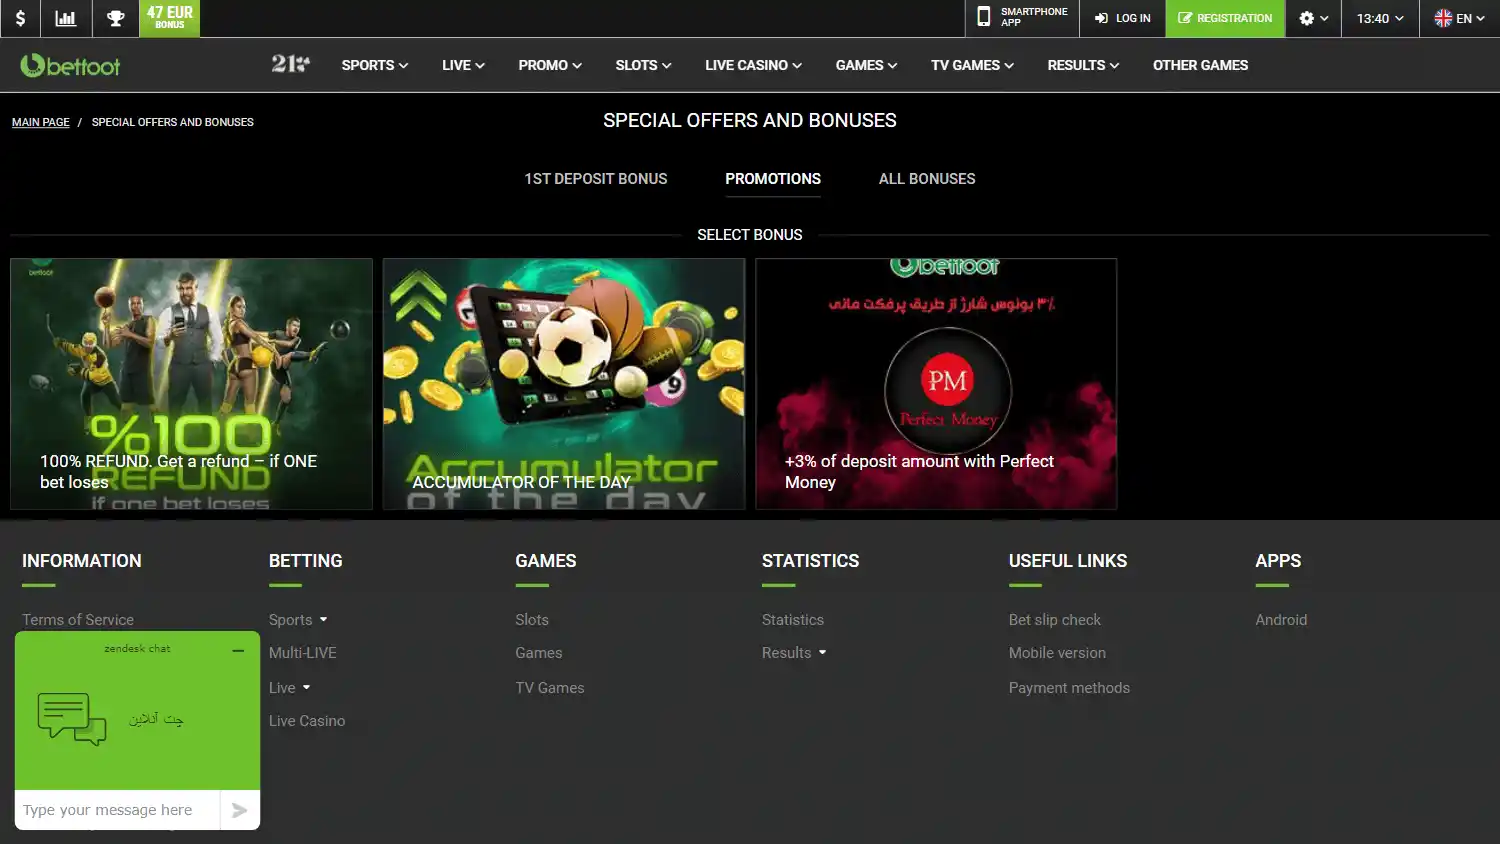Expand the Games menu
This screenshot has height=844, width=1500.
click(x=866, y=65)
